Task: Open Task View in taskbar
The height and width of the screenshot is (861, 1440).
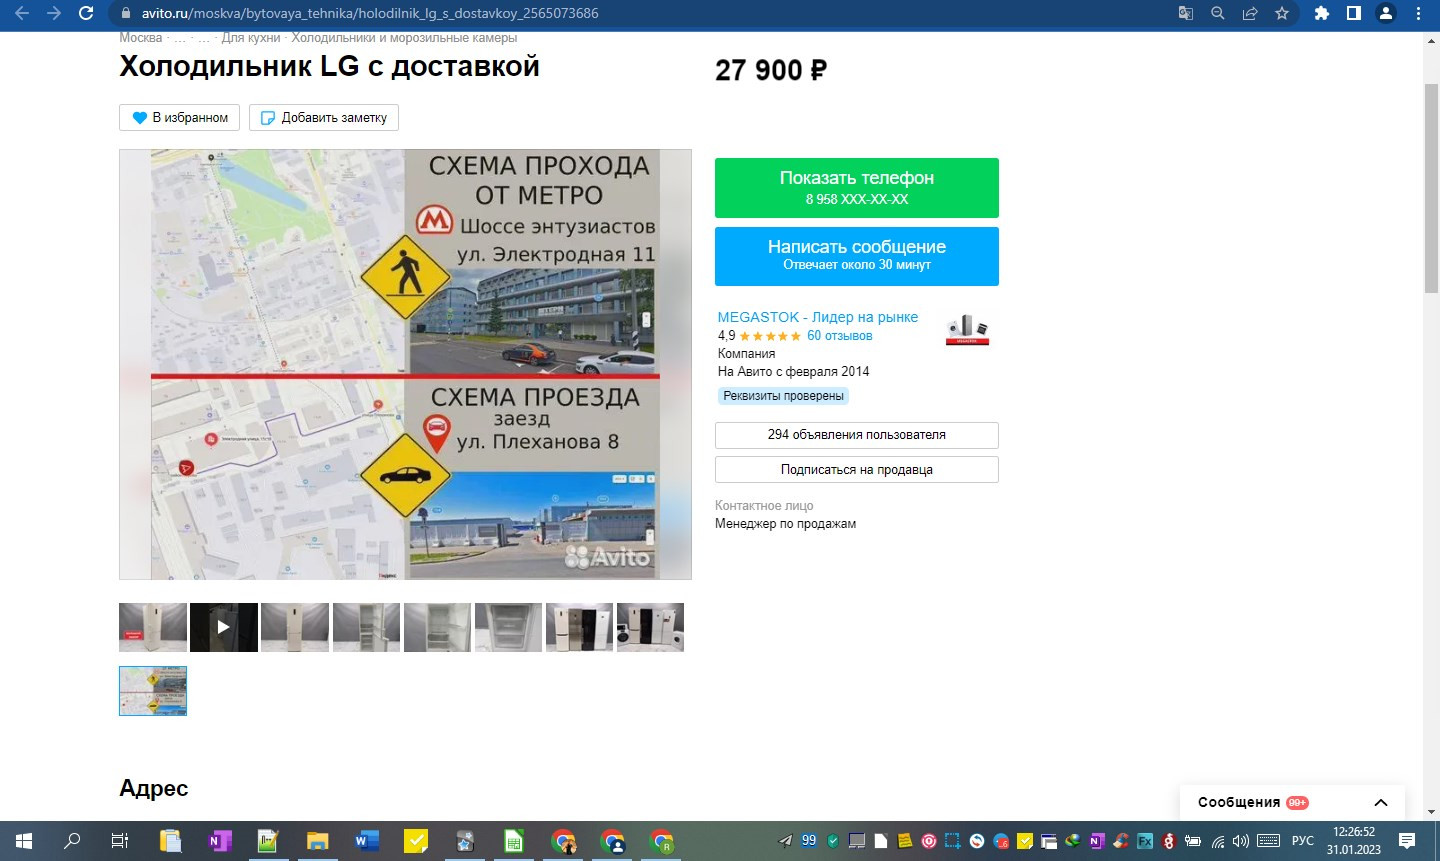Action: pyautogui.click(x=120, y=841)
